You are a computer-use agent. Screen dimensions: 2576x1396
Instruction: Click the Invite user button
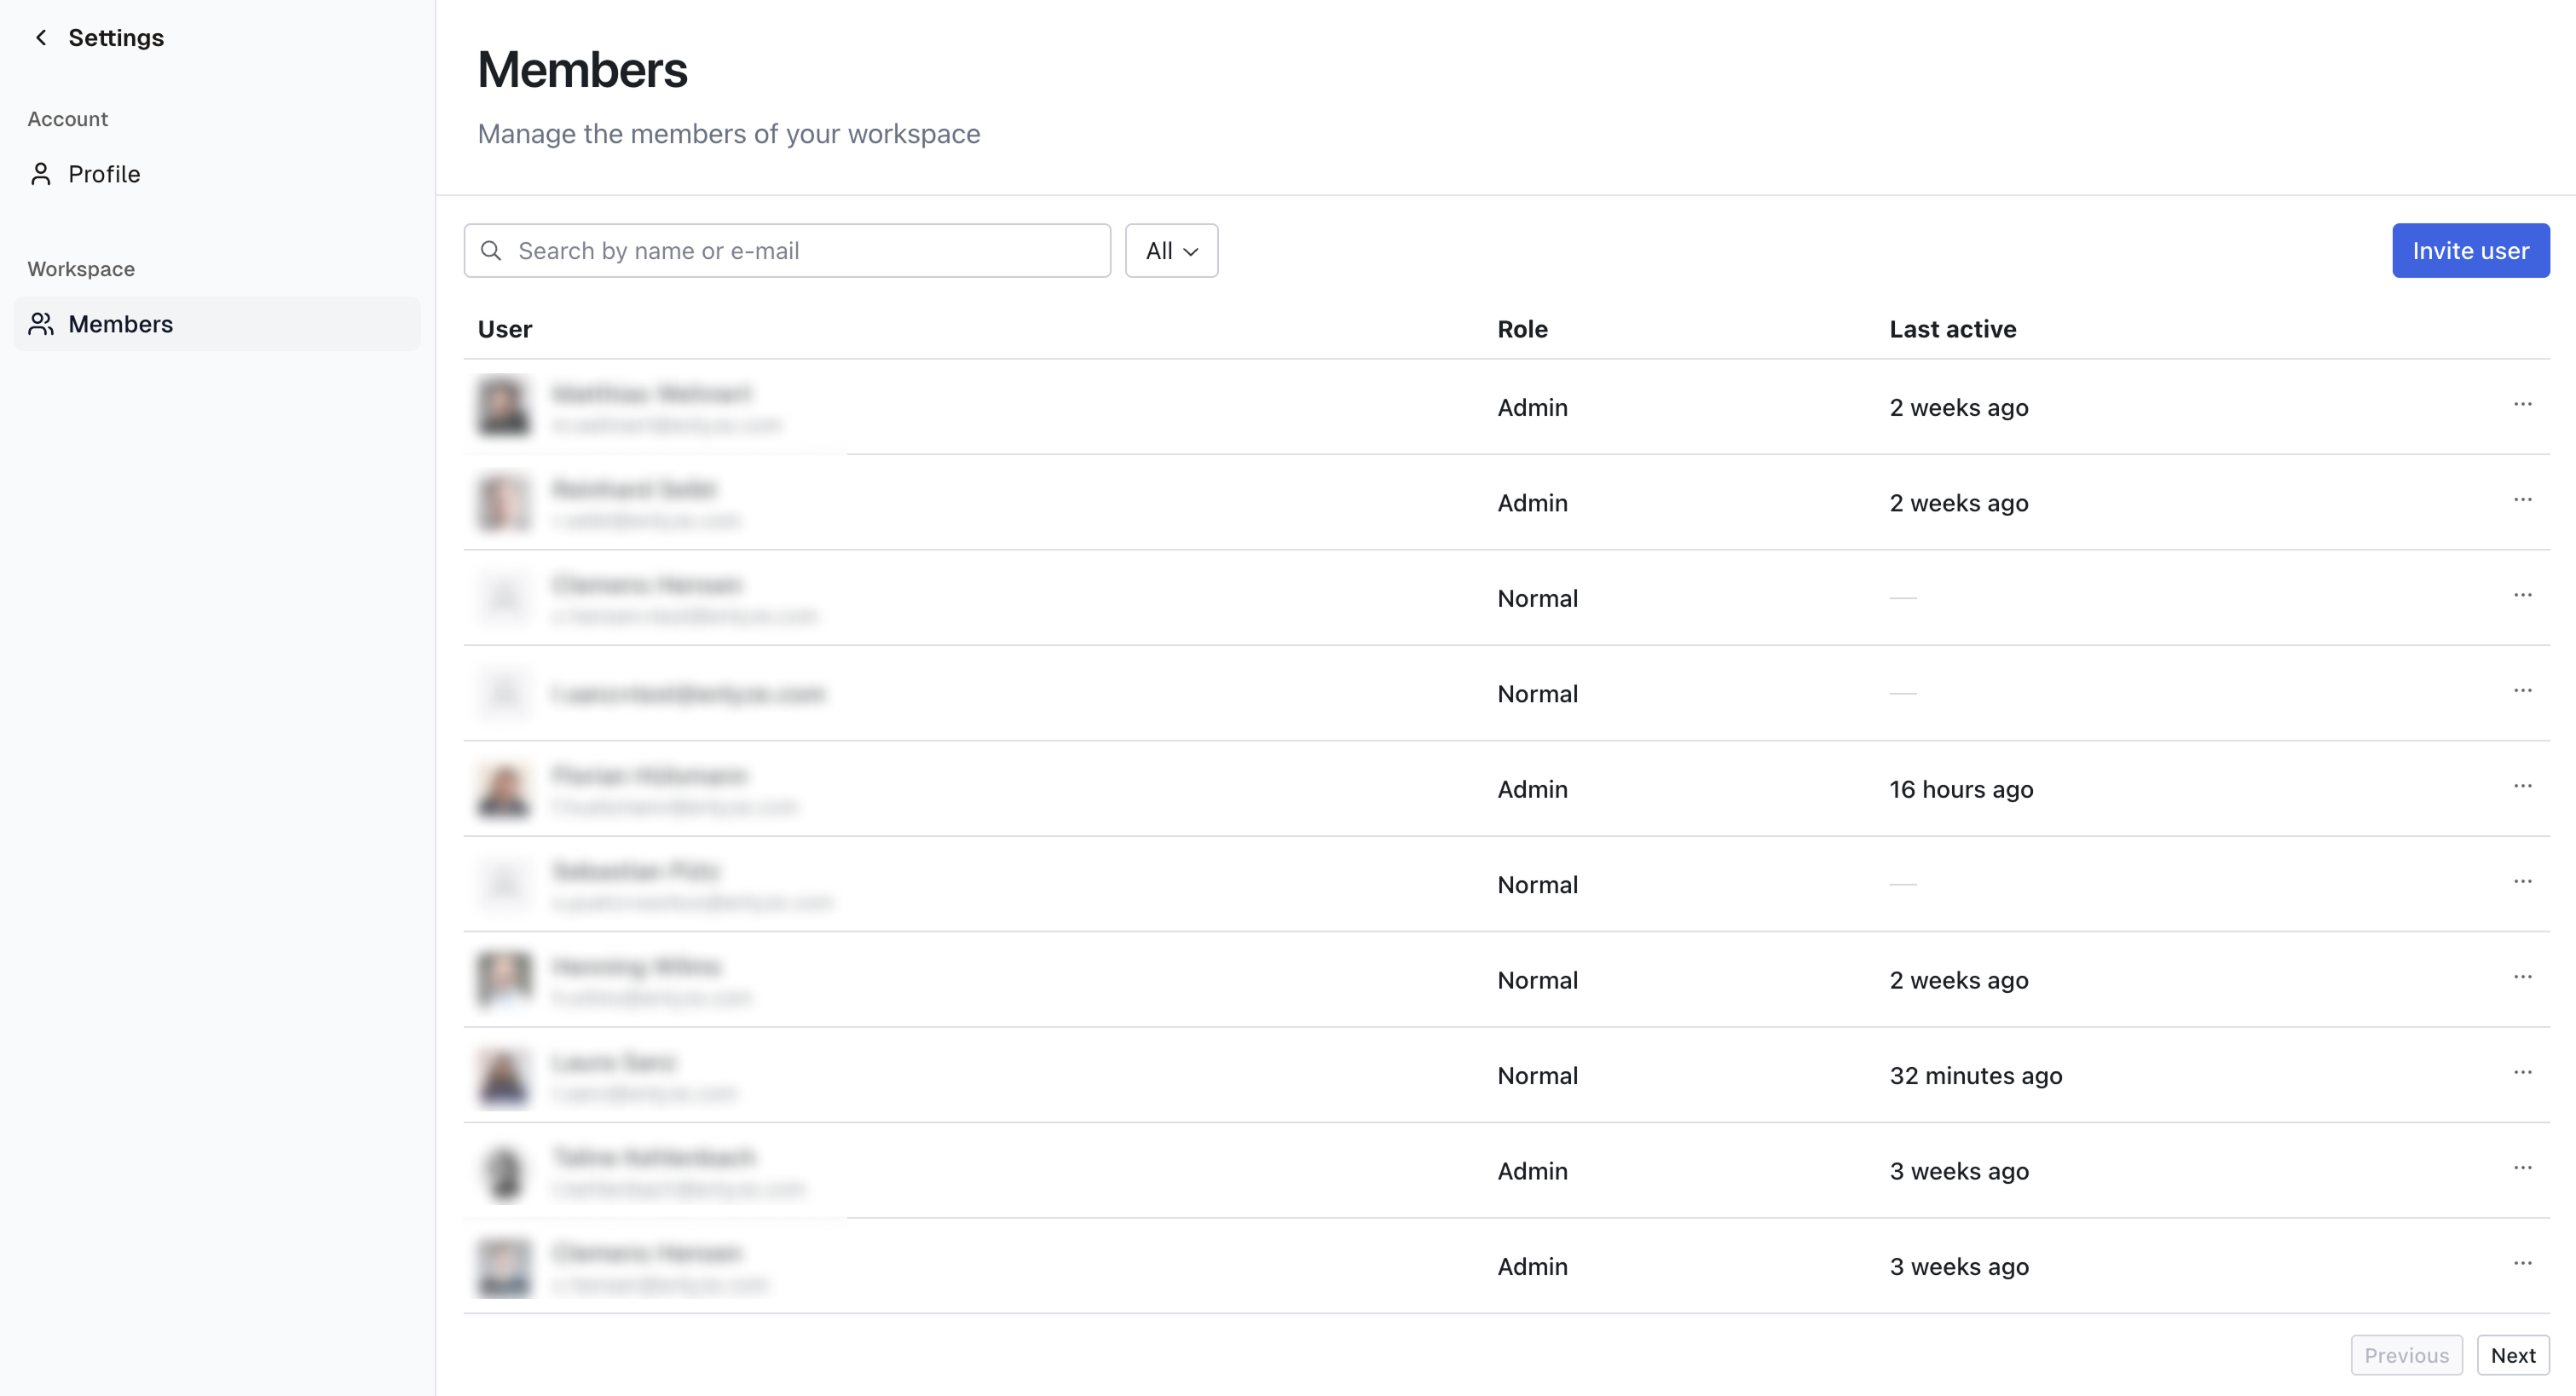point(2470,250)
